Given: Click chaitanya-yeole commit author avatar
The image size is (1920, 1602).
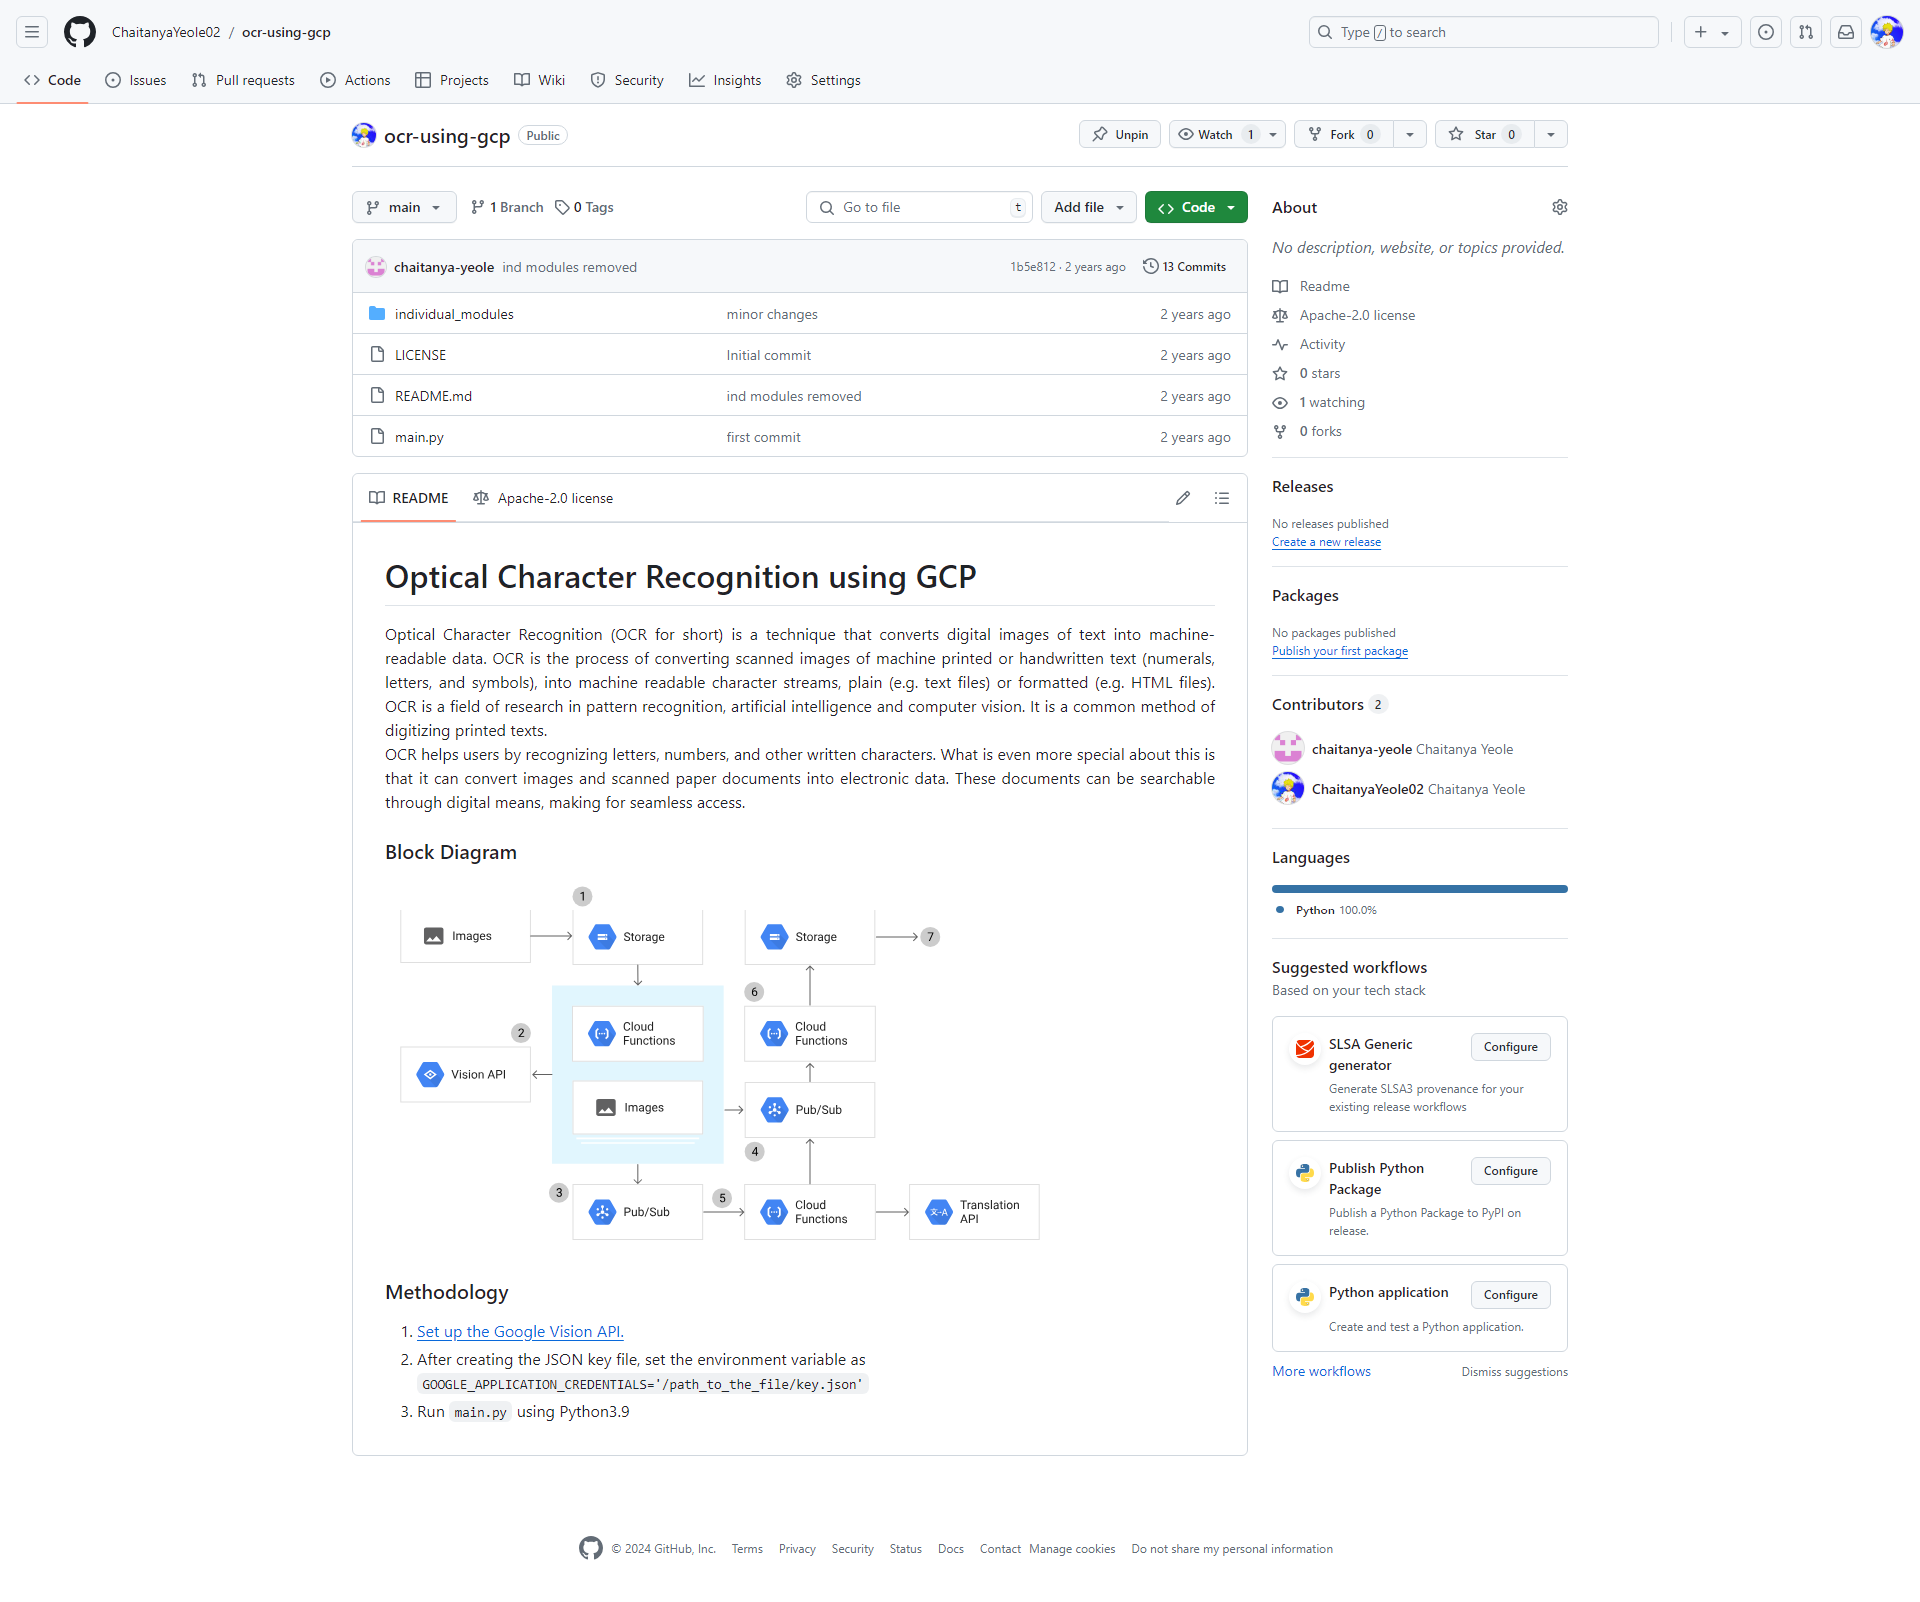Looking at the screenshot, I should pyautogui.click(x=376, y=267).
